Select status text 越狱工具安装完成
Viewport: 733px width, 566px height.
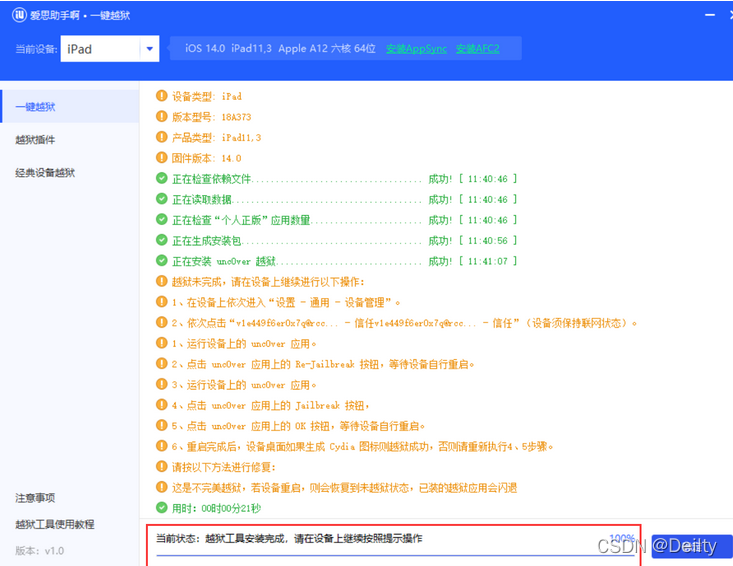click(x=245, y=539)
